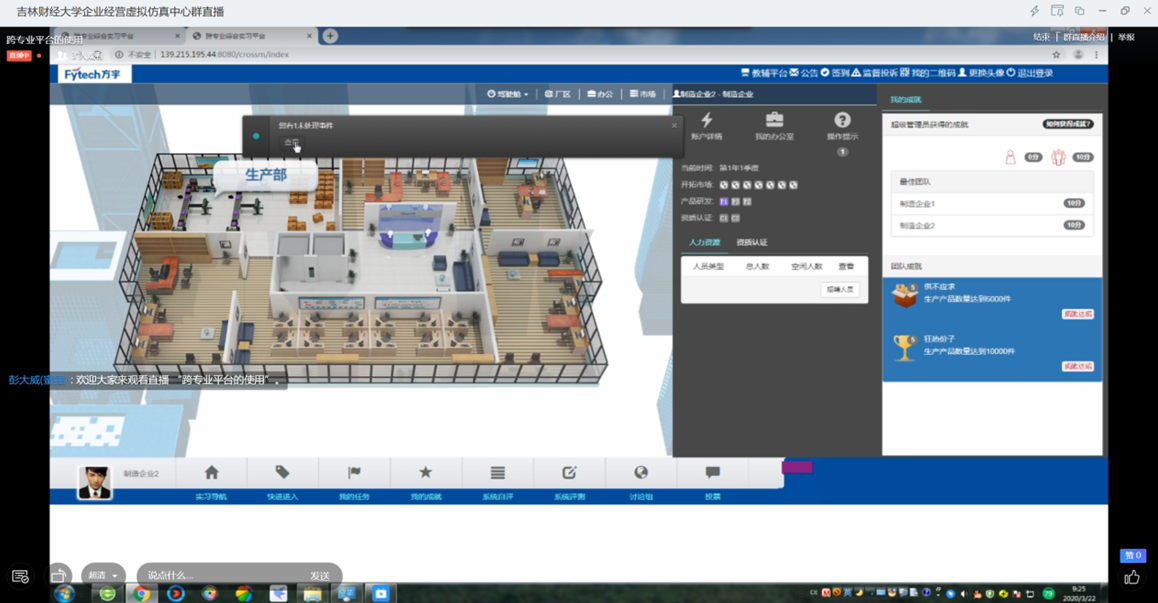Switch to the 资质认证 tab
This screenshot has height=603, width=1158.
point(751,242)
